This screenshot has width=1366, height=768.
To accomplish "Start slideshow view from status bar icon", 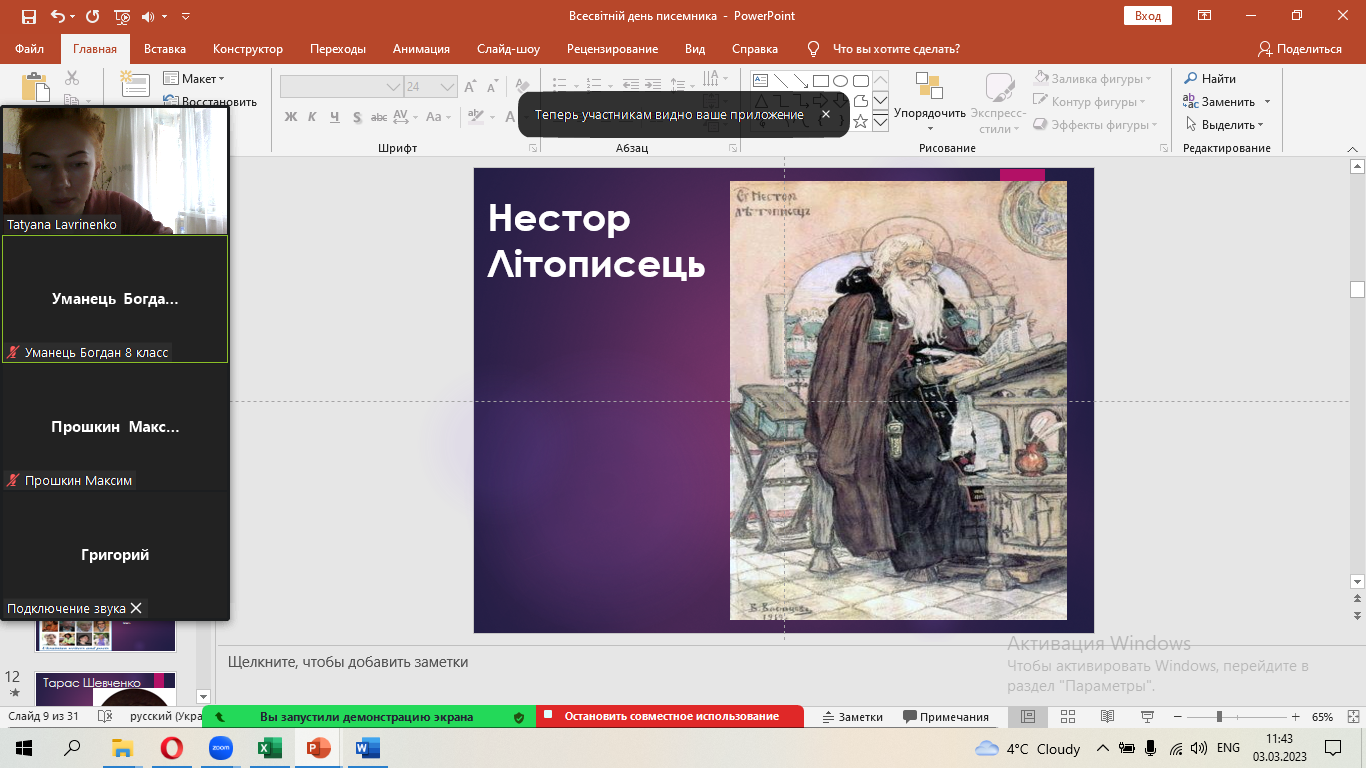I will point(1147,717).
